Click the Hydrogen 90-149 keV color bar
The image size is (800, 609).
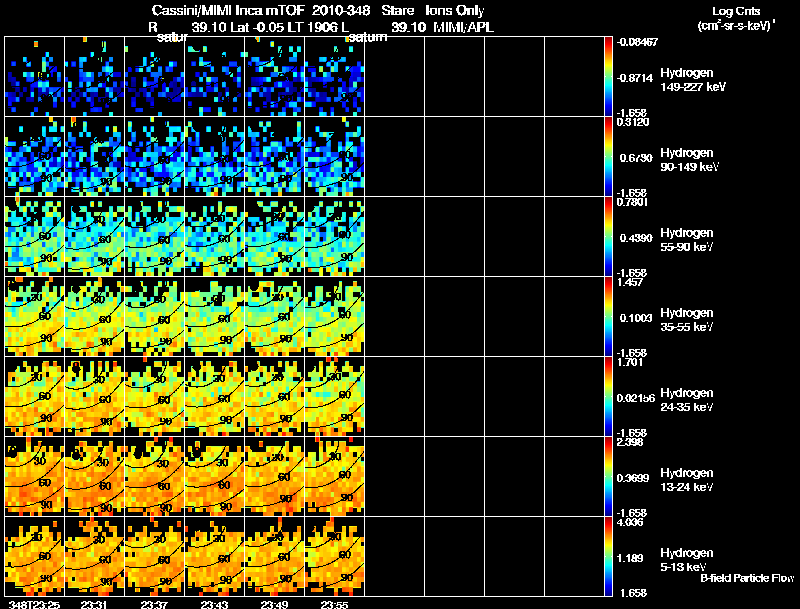pos(609,156)
